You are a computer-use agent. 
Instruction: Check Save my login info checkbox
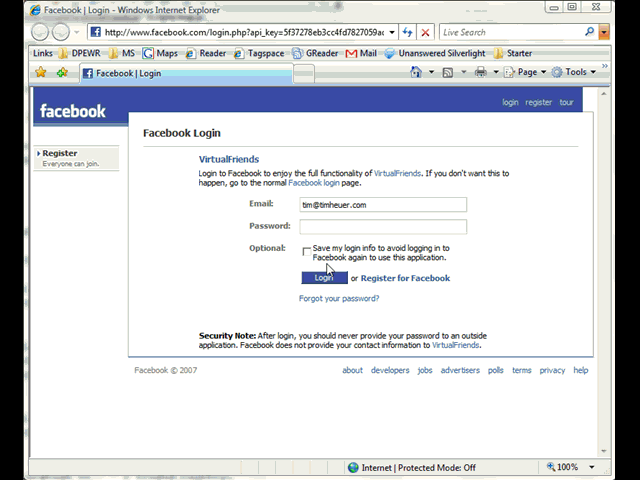(307, 251)
